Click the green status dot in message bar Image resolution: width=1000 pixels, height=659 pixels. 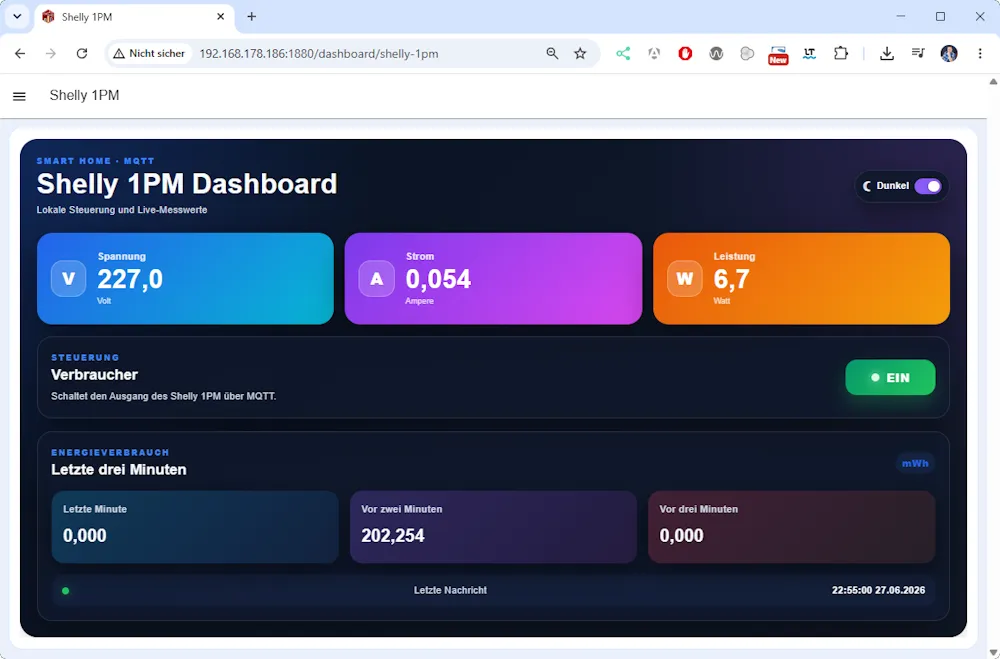point(65,591)
